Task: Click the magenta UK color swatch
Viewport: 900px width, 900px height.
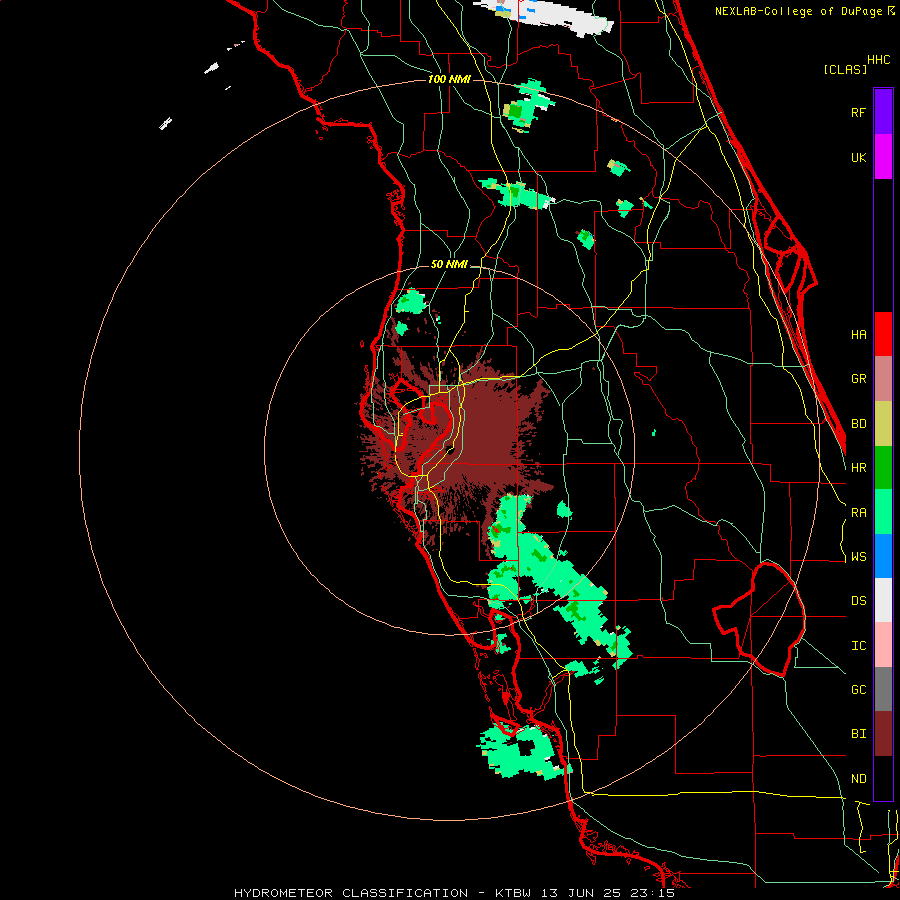Action: (883, 157)
